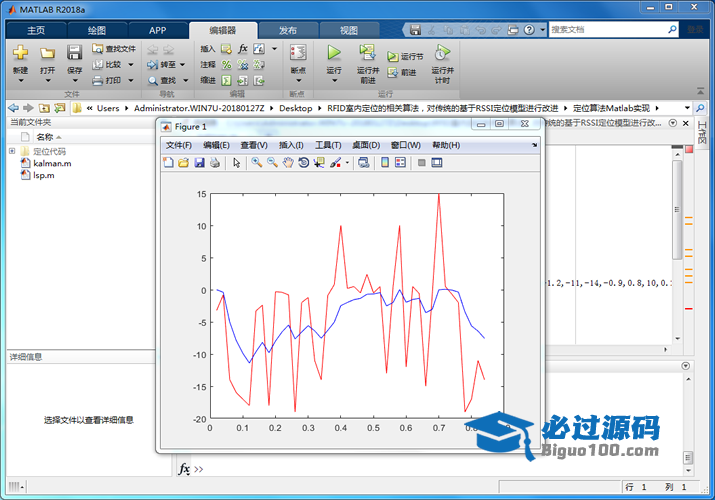Image resolution: width=715 pixels, height=500 pixels.
Task: Open Figure 1 查看(V) menu
Action: [x=254, y=145]
